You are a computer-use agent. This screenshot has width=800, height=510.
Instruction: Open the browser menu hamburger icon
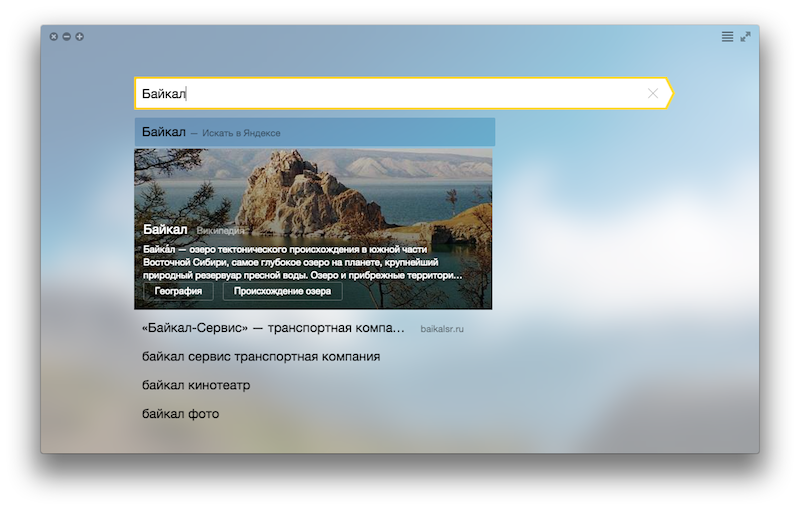tap(727, 37)
